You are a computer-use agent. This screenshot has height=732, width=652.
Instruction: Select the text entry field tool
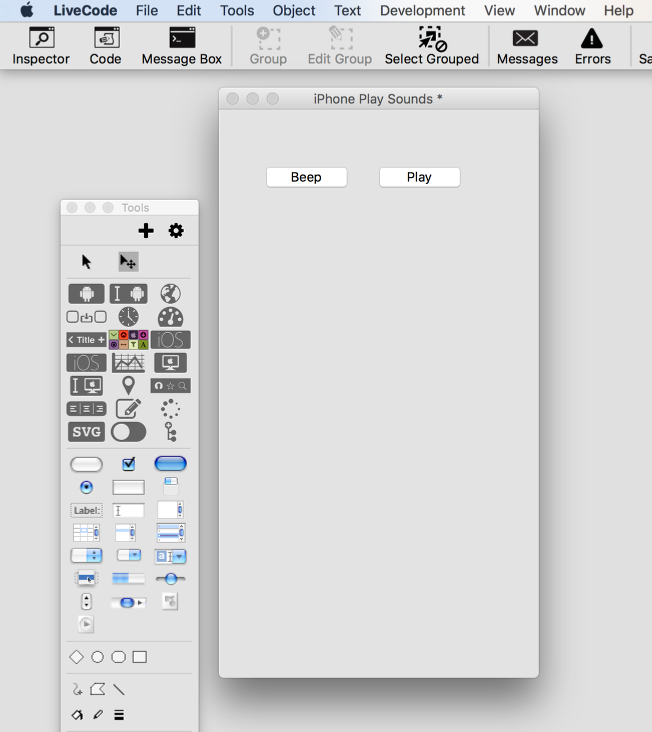(x=128, y=510)
